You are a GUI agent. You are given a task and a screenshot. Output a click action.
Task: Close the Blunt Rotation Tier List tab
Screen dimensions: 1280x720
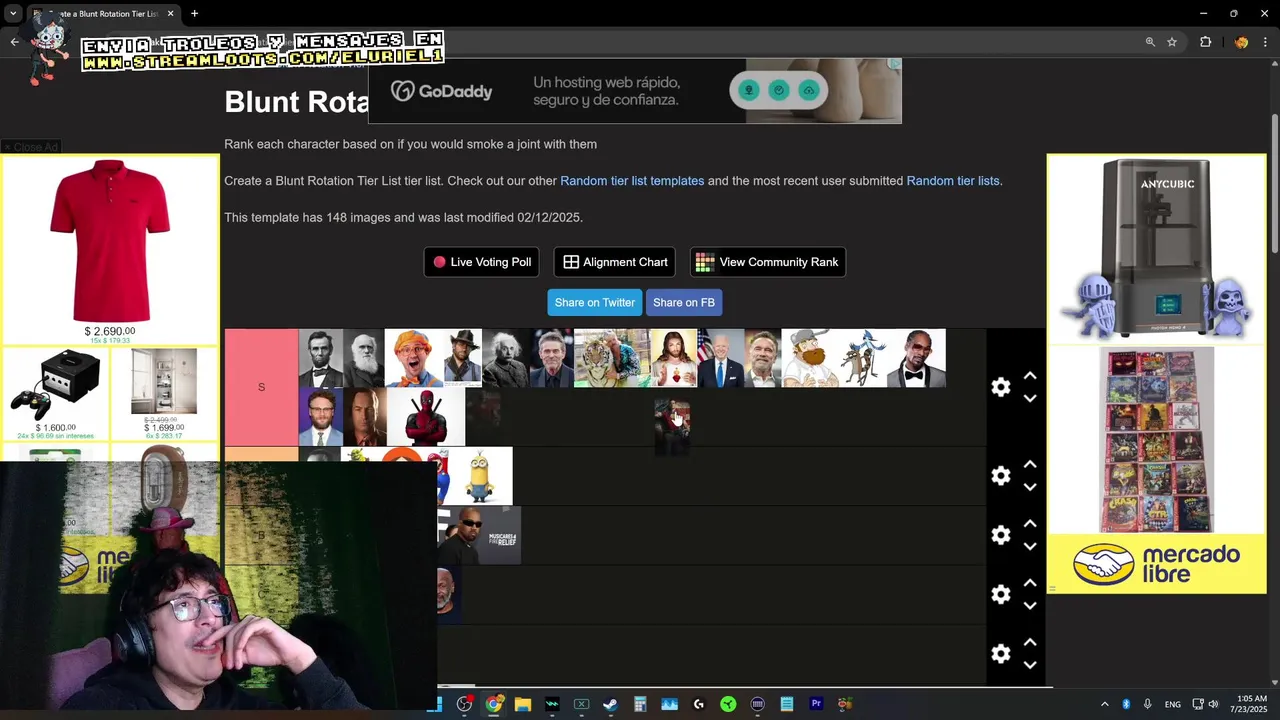coord(171,14)
